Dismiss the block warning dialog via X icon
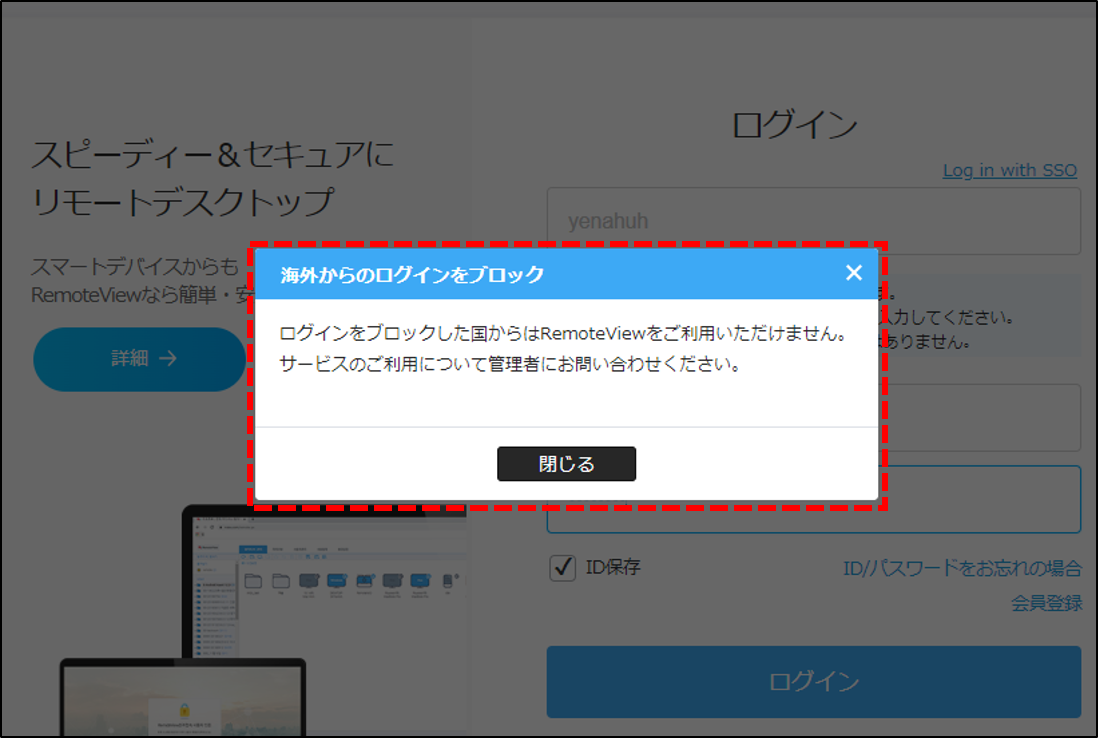Image resolution: width=1098 pixels, height=738 pixels. [x=854, y=272]
